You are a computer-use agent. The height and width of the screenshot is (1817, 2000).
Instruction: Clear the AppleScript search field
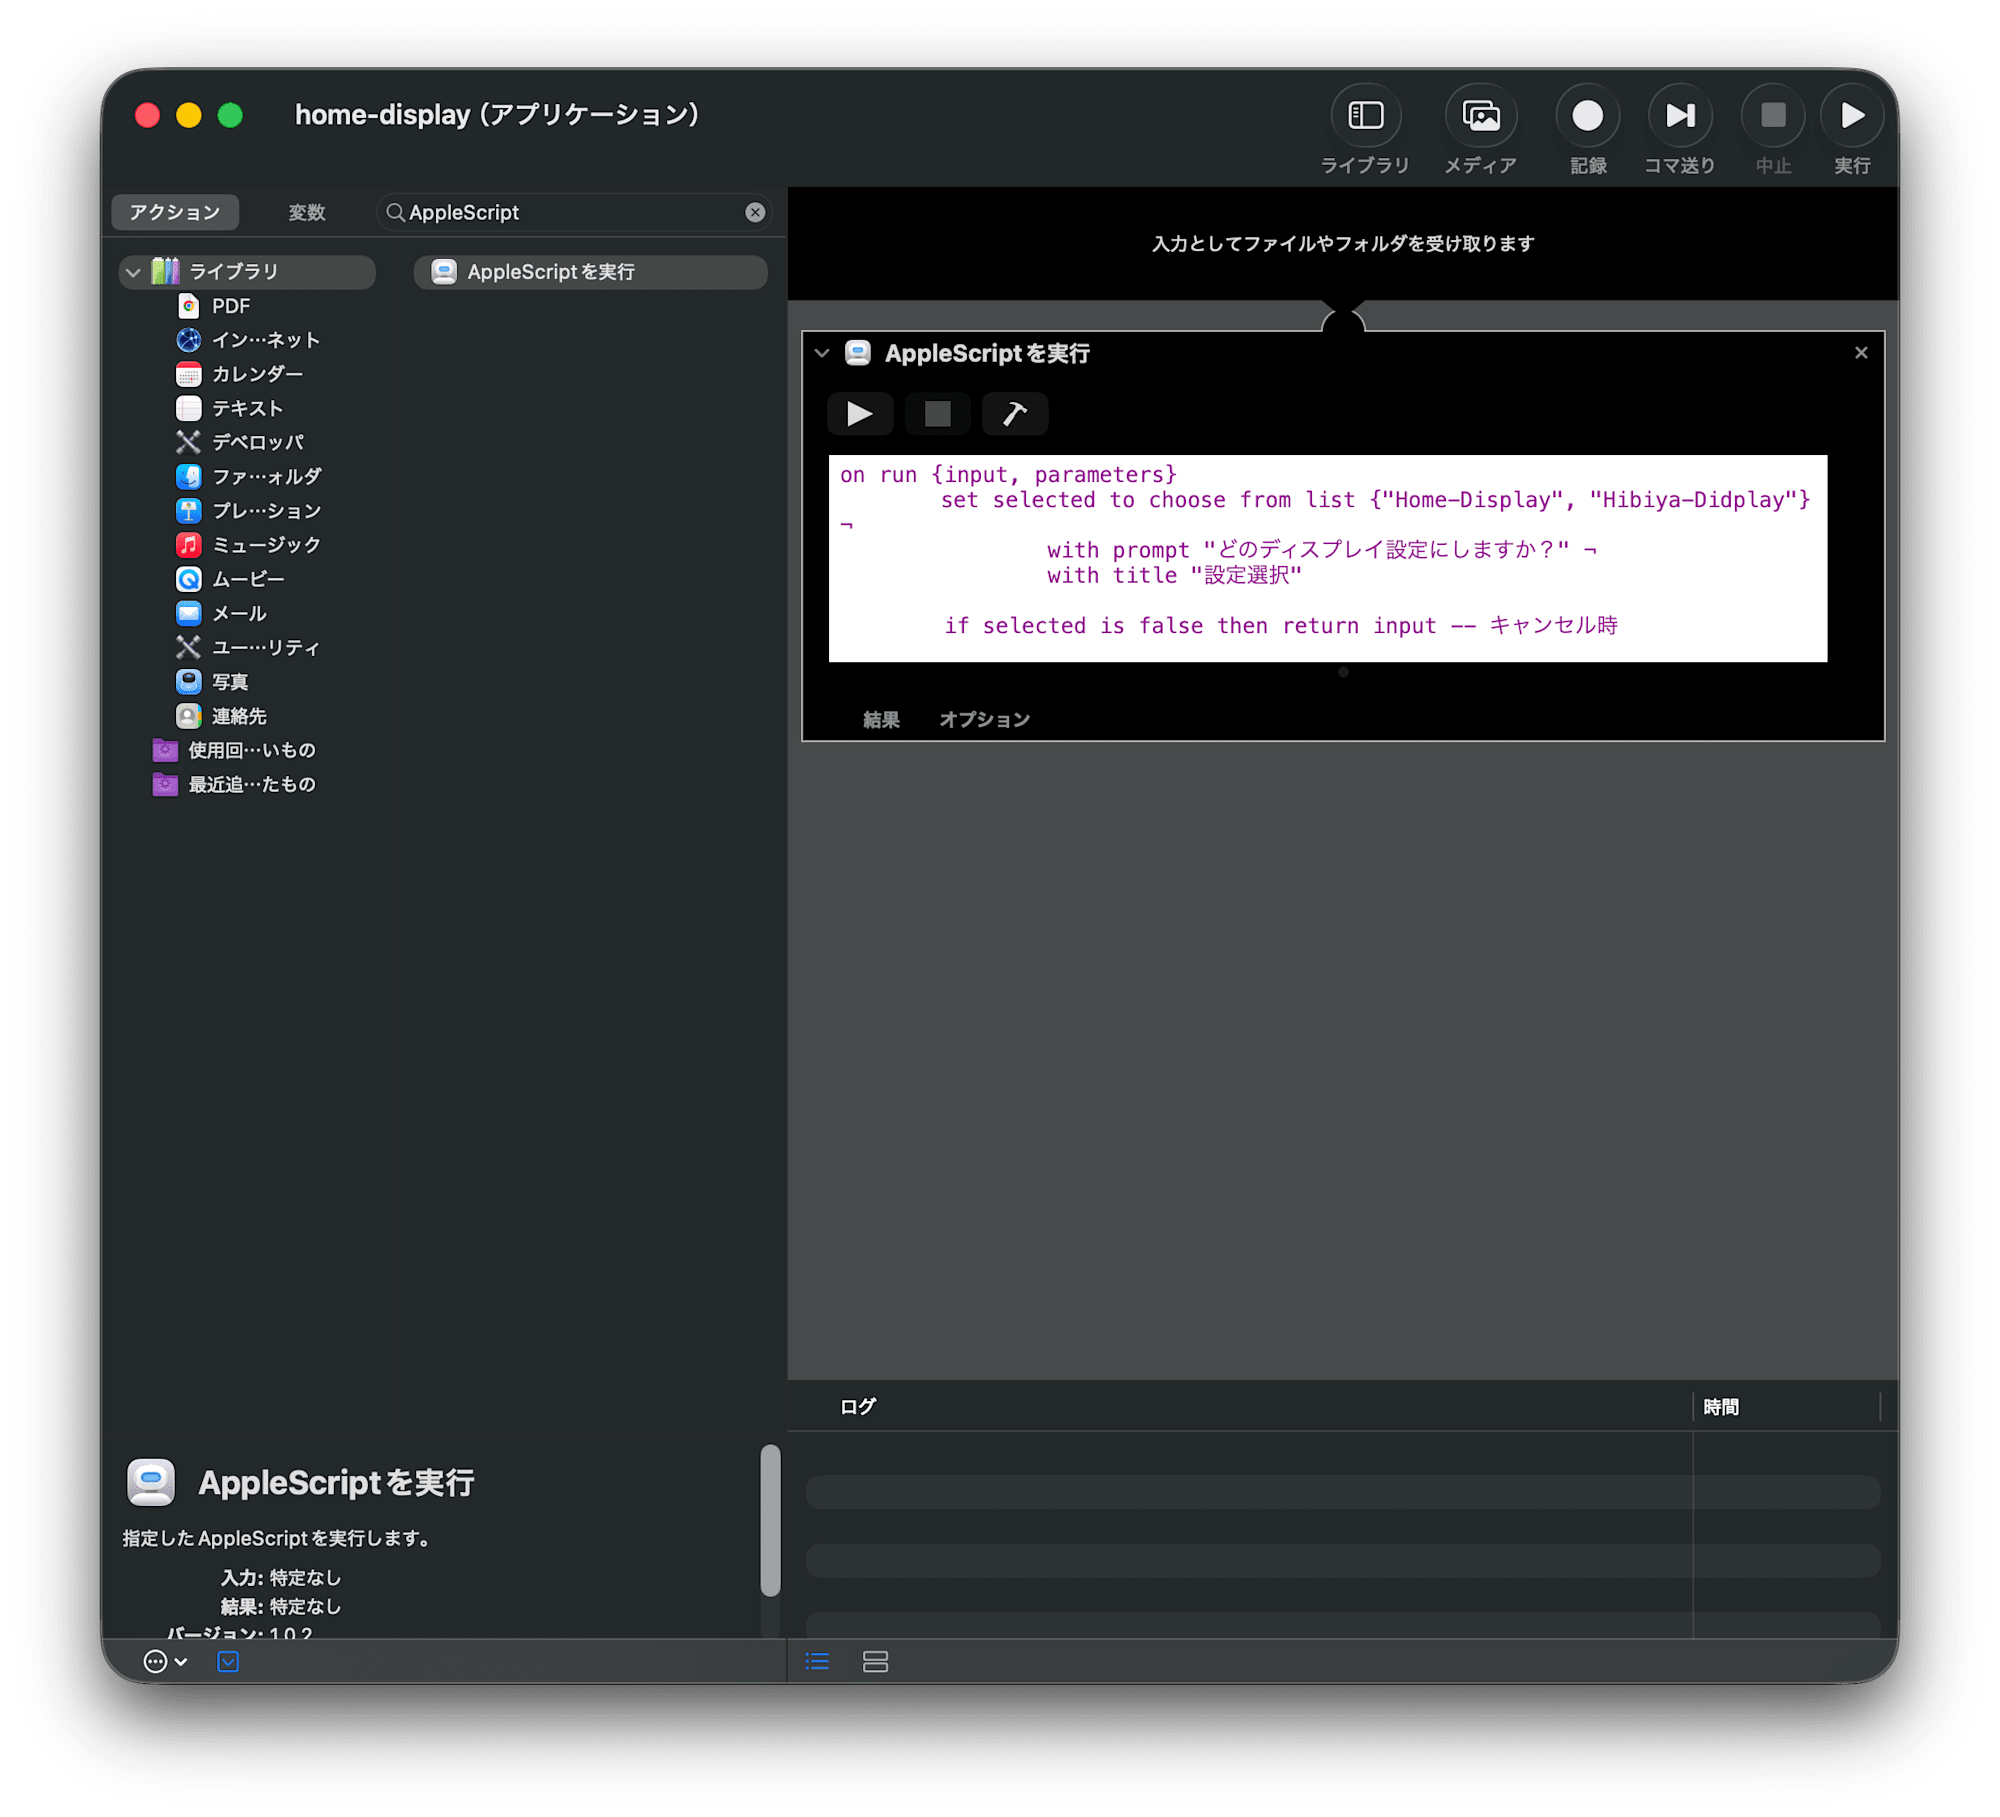click(x=755, y=212)
